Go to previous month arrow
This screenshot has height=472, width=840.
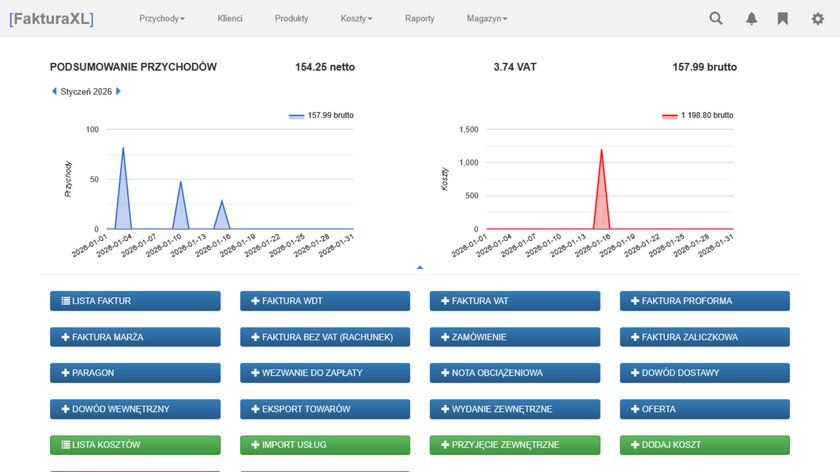click(54, 91)
